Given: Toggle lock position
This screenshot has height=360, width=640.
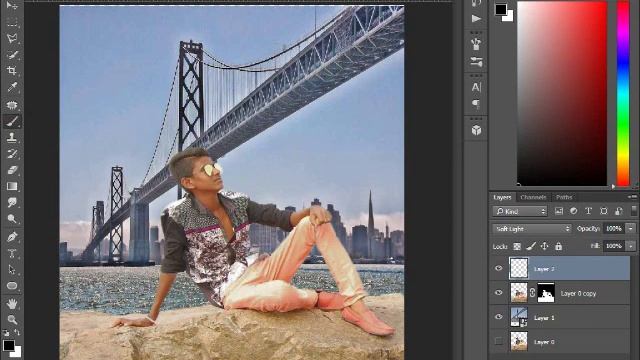Looking at the screenshot, I should click(x=544, y=246).
